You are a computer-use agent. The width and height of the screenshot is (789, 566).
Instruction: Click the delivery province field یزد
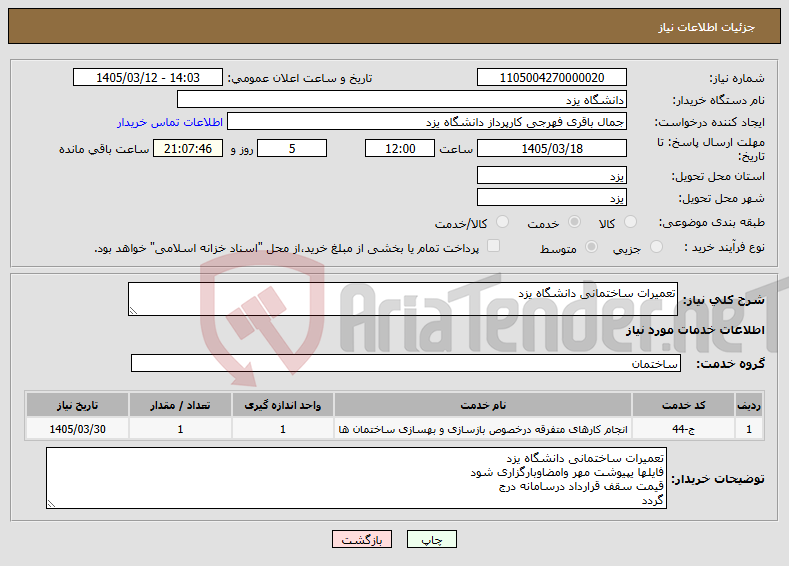[x=551, y=176]
